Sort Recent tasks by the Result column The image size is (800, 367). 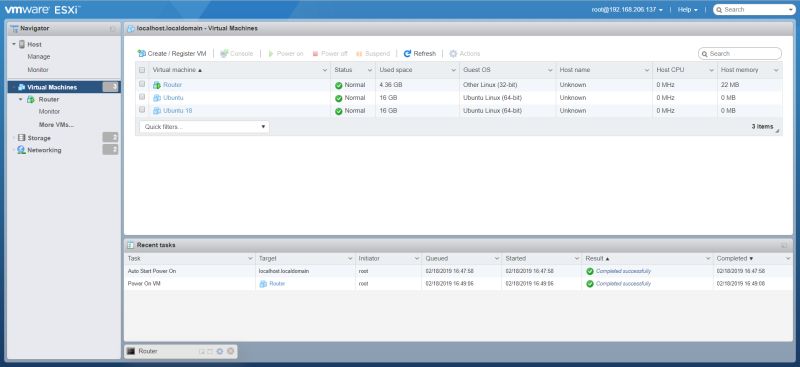point(597,259)
